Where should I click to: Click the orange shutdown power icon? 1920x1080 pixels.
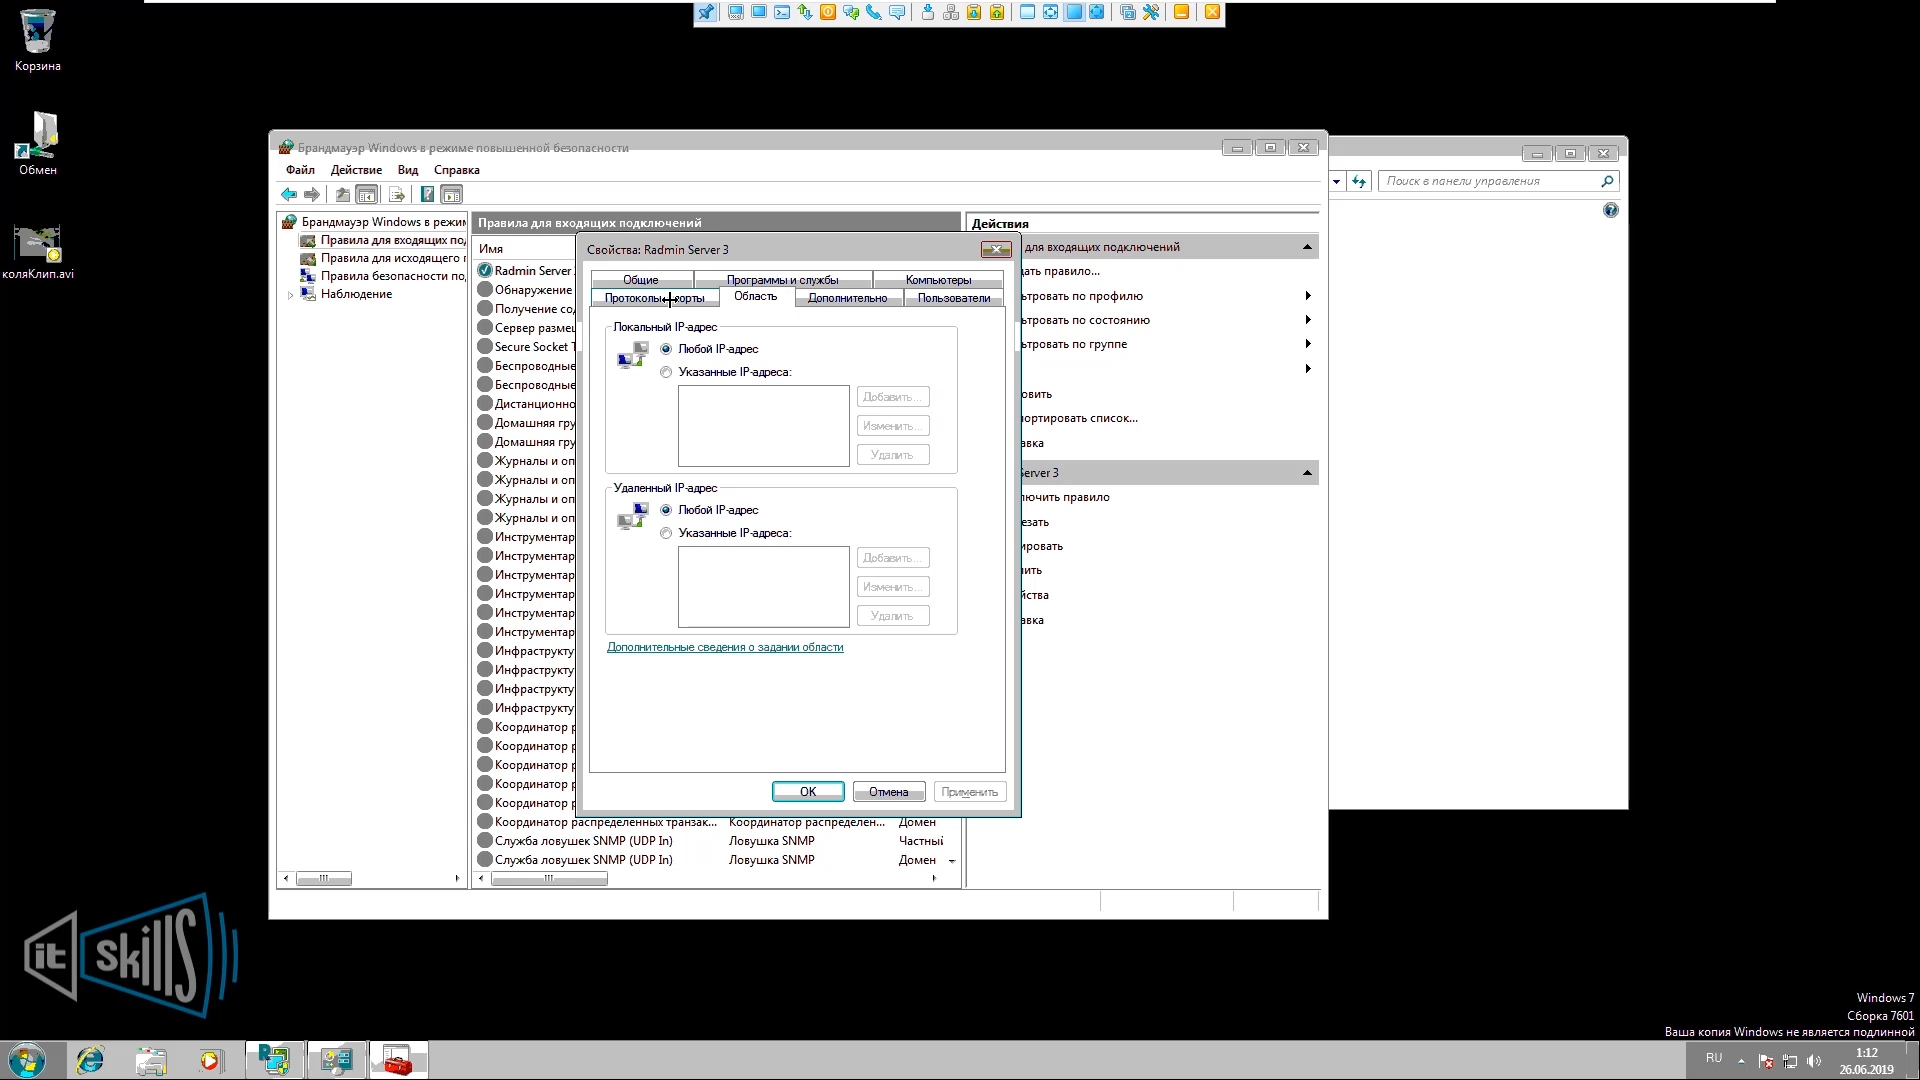coord(828,13)
